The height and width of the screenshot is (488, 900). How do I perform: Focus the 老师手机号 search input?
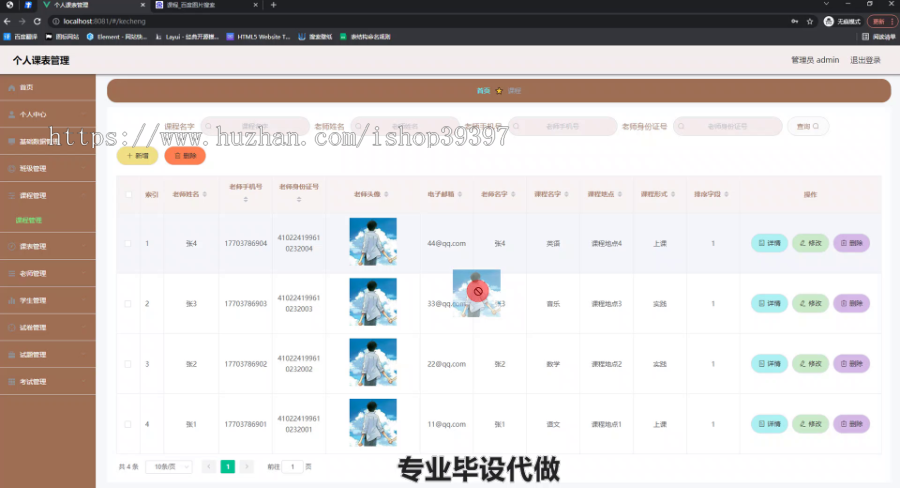562,126
